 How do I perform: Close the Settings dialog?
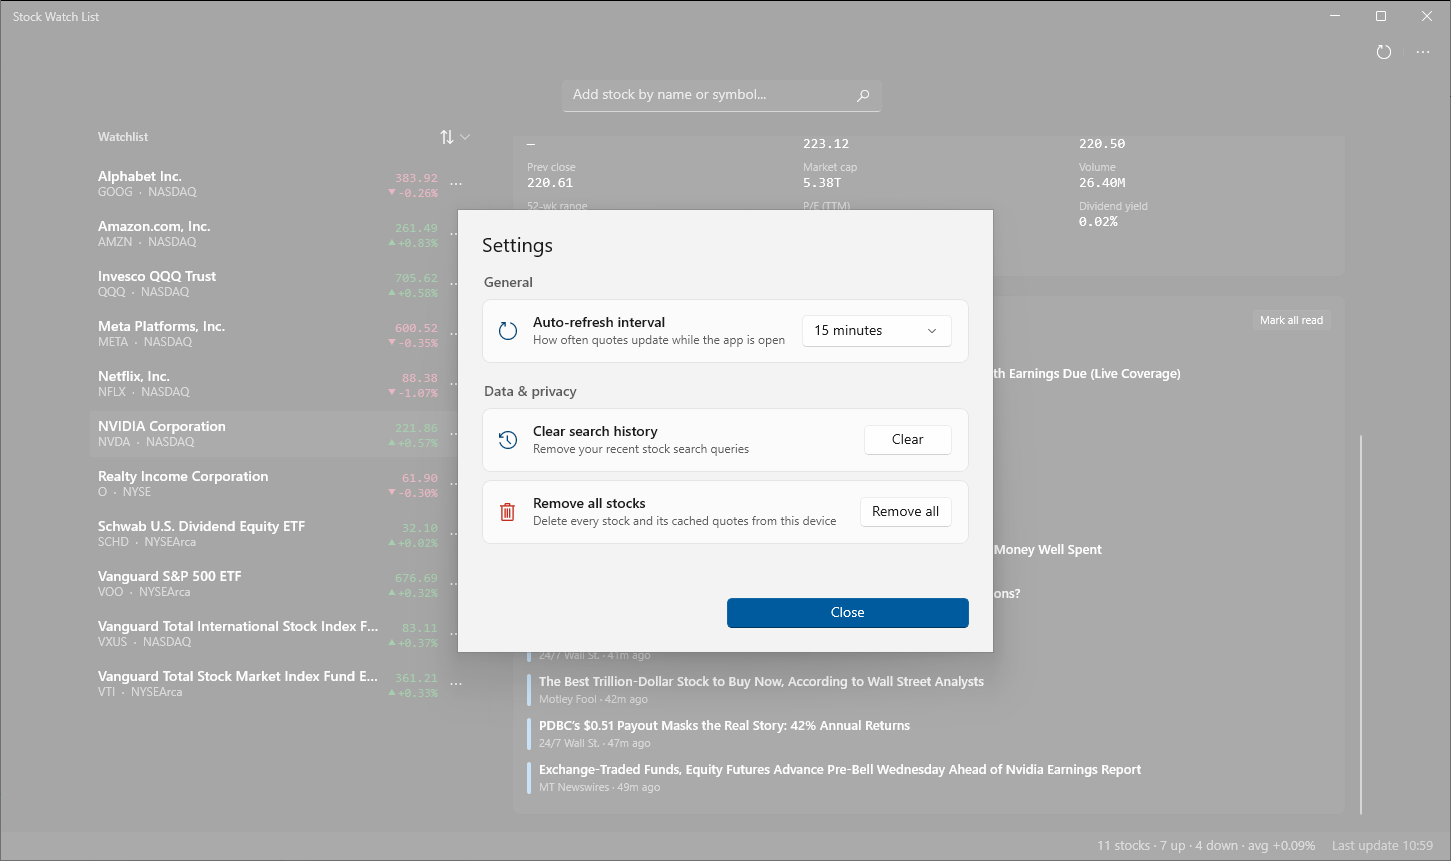tap(847, 613)
